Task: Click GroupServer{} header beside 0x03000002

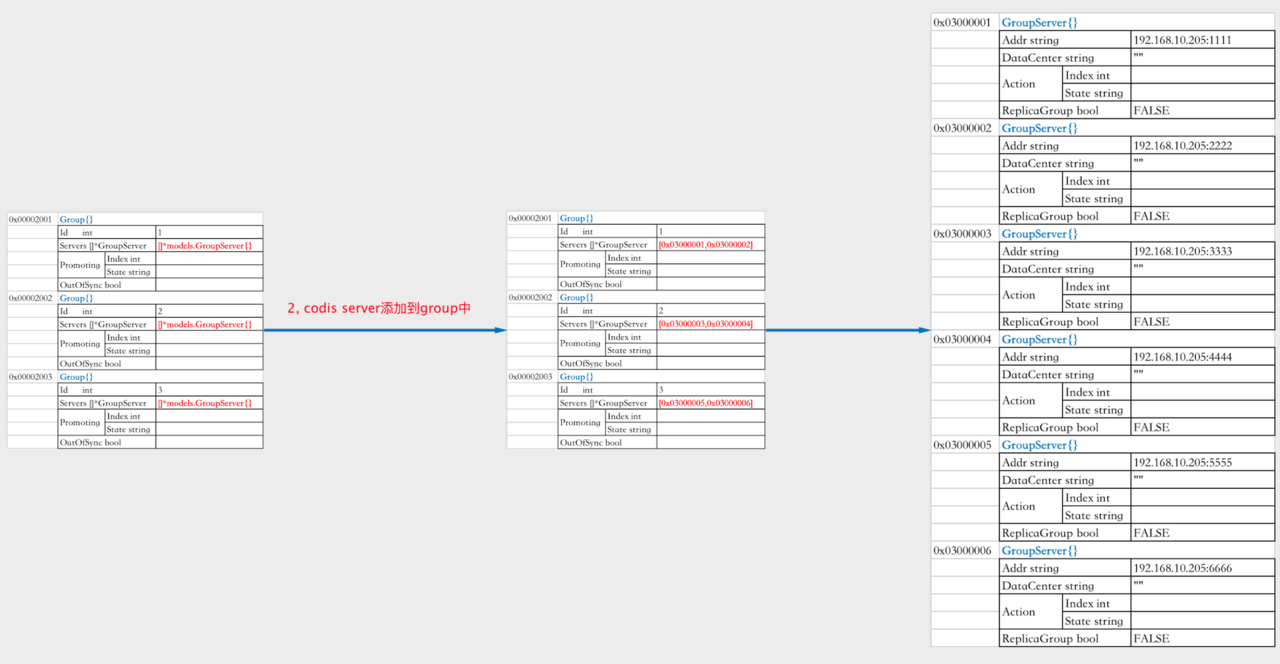Action: point(1040,128)
